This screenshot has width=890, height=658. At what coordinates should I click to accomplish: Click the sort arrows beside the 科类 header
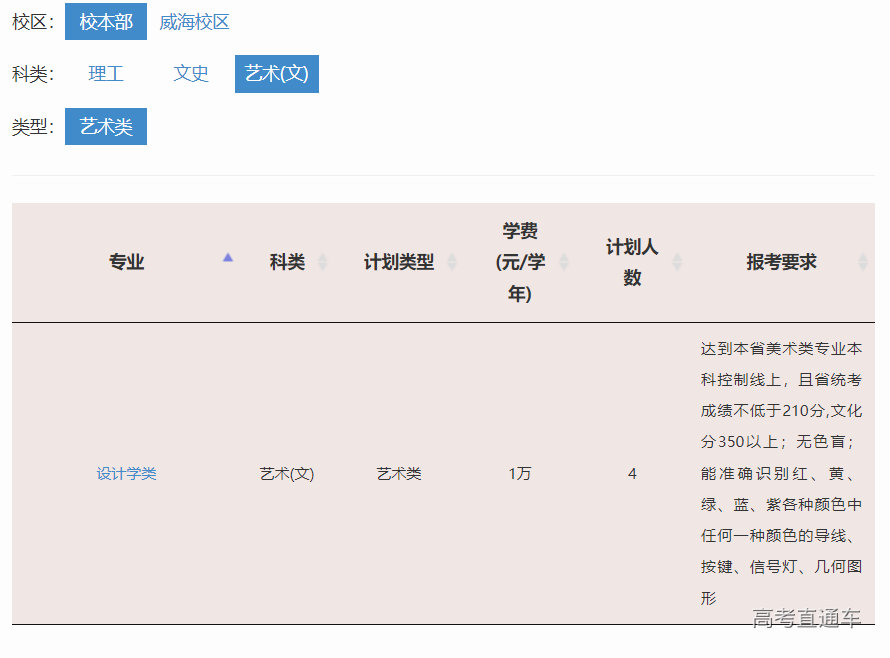point(322,262)
